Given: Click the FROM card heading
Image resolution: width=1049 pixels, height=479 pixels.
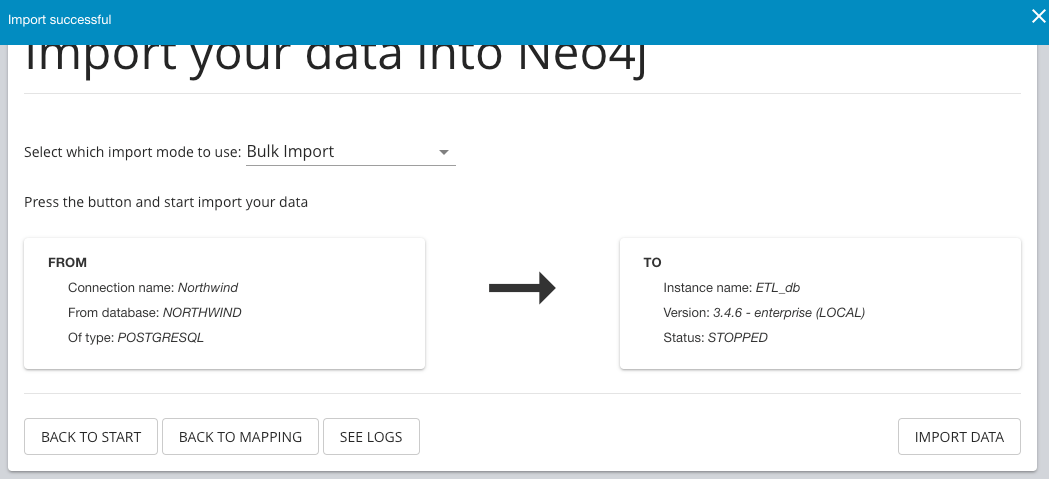Looking at the screenshot, I should 68,263.
